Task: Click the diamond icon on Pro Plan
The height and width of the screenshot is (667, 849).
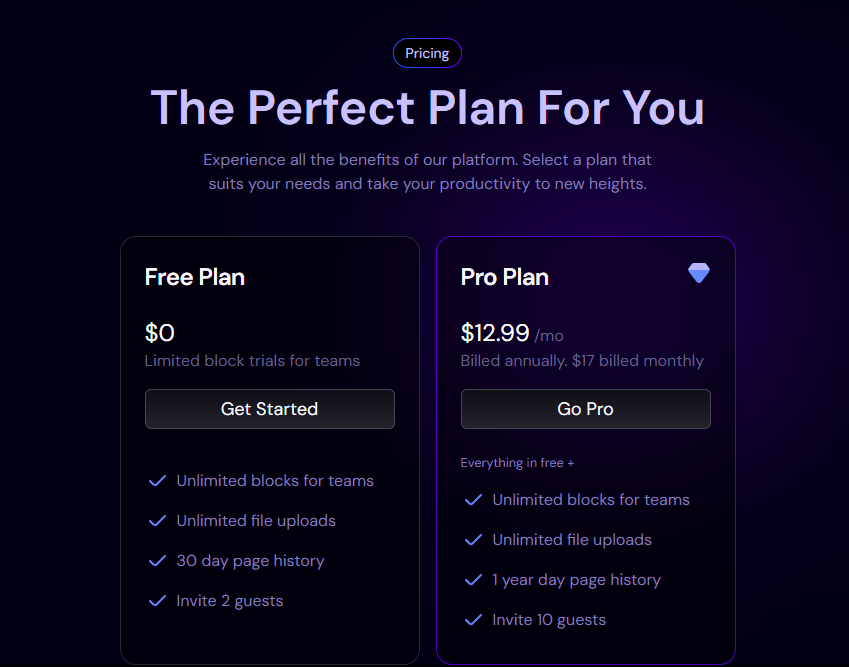Action: click(x=699, y=273)
